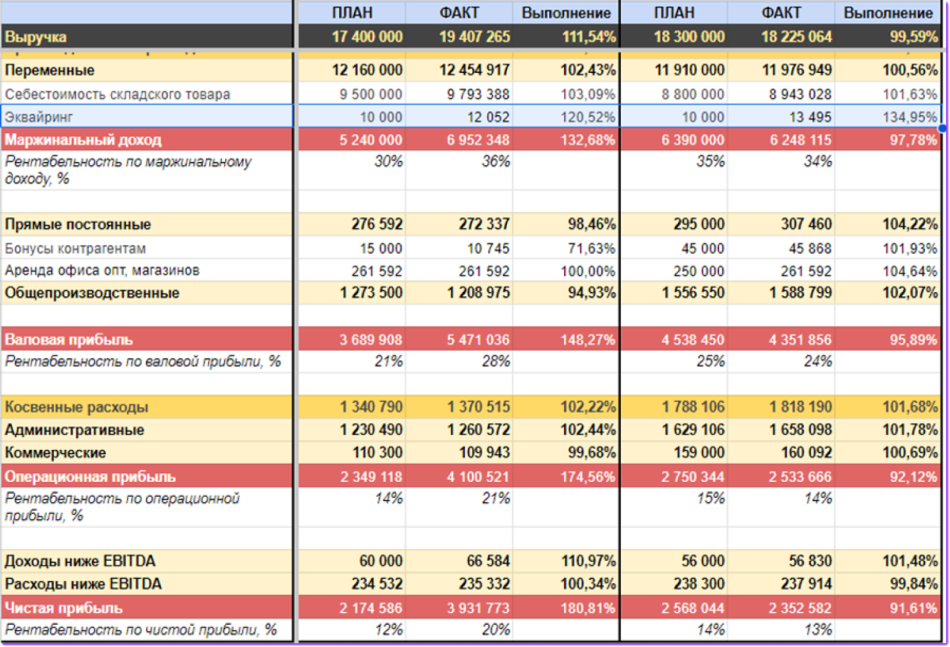
Task: Select the cell with value 19 407 265
Action: pos(460,37)
